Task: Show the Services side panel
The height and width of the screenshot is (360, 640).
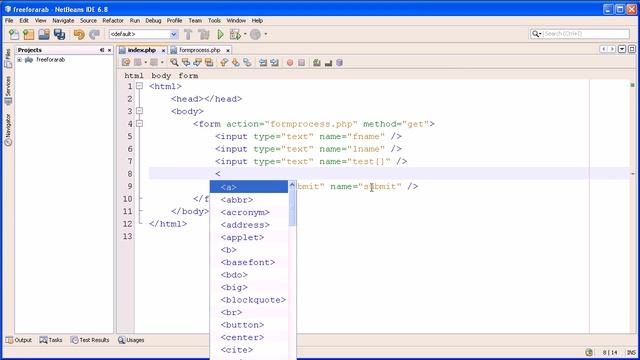Action: click(x=8, y=91)
